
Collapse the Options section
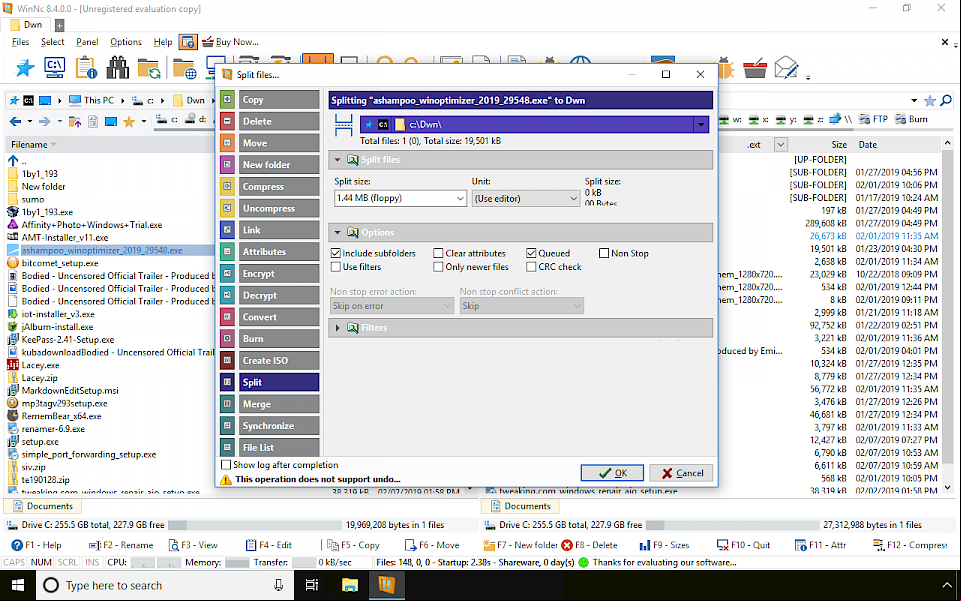pos(337,233)
